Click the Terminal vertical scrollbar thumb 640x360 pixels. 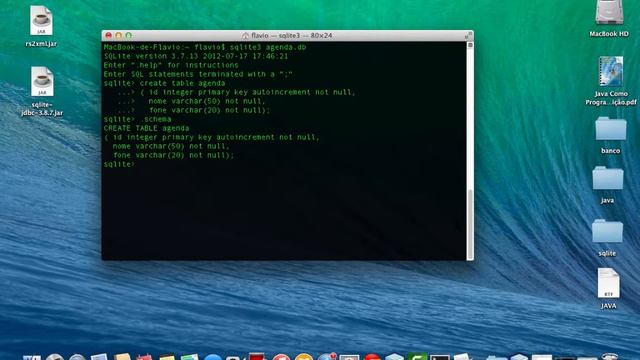[470, 224]
